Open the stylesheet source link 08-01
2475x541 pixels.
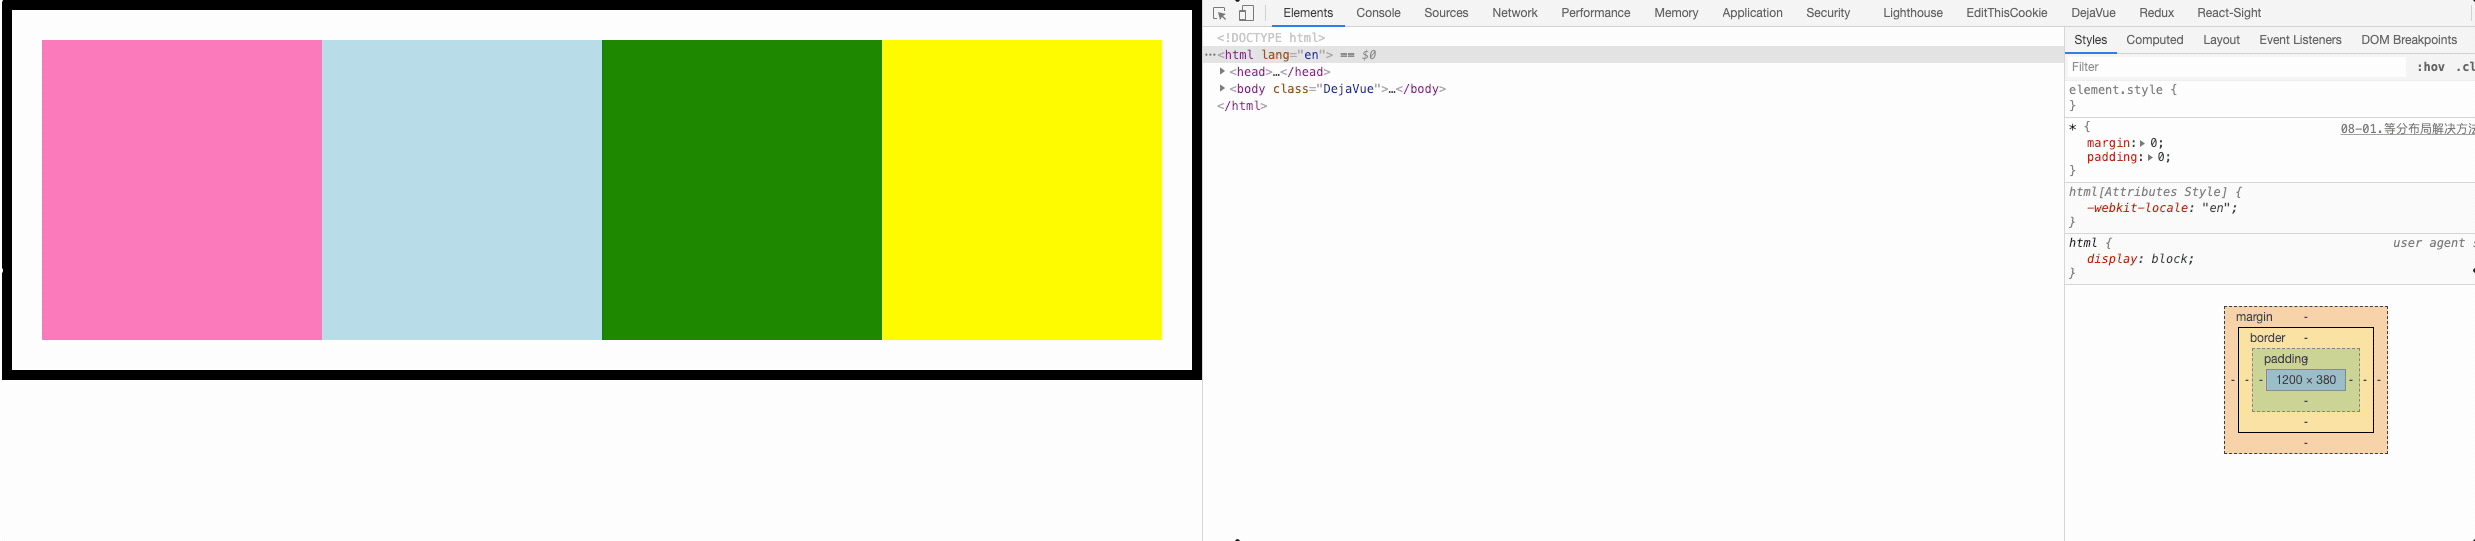2405,128
